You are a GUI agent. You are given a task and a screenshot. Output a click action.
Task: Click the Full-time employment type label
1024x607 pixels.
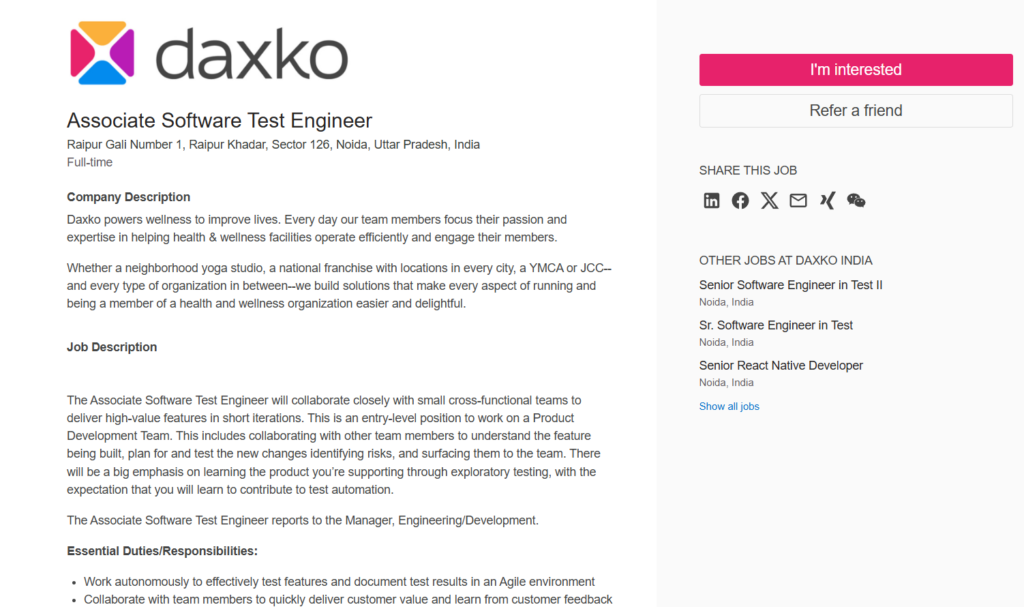(89, 162)
